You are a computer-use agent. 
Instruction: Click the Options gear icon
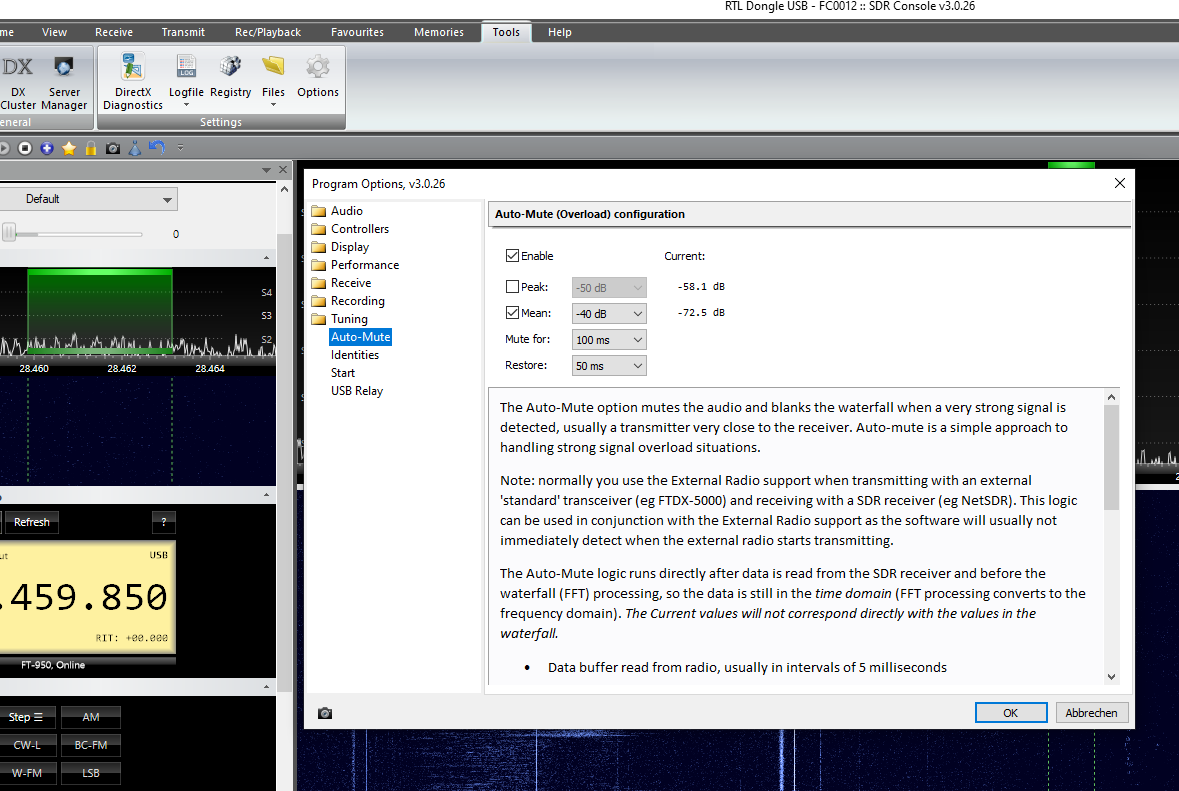coord(317,76)
